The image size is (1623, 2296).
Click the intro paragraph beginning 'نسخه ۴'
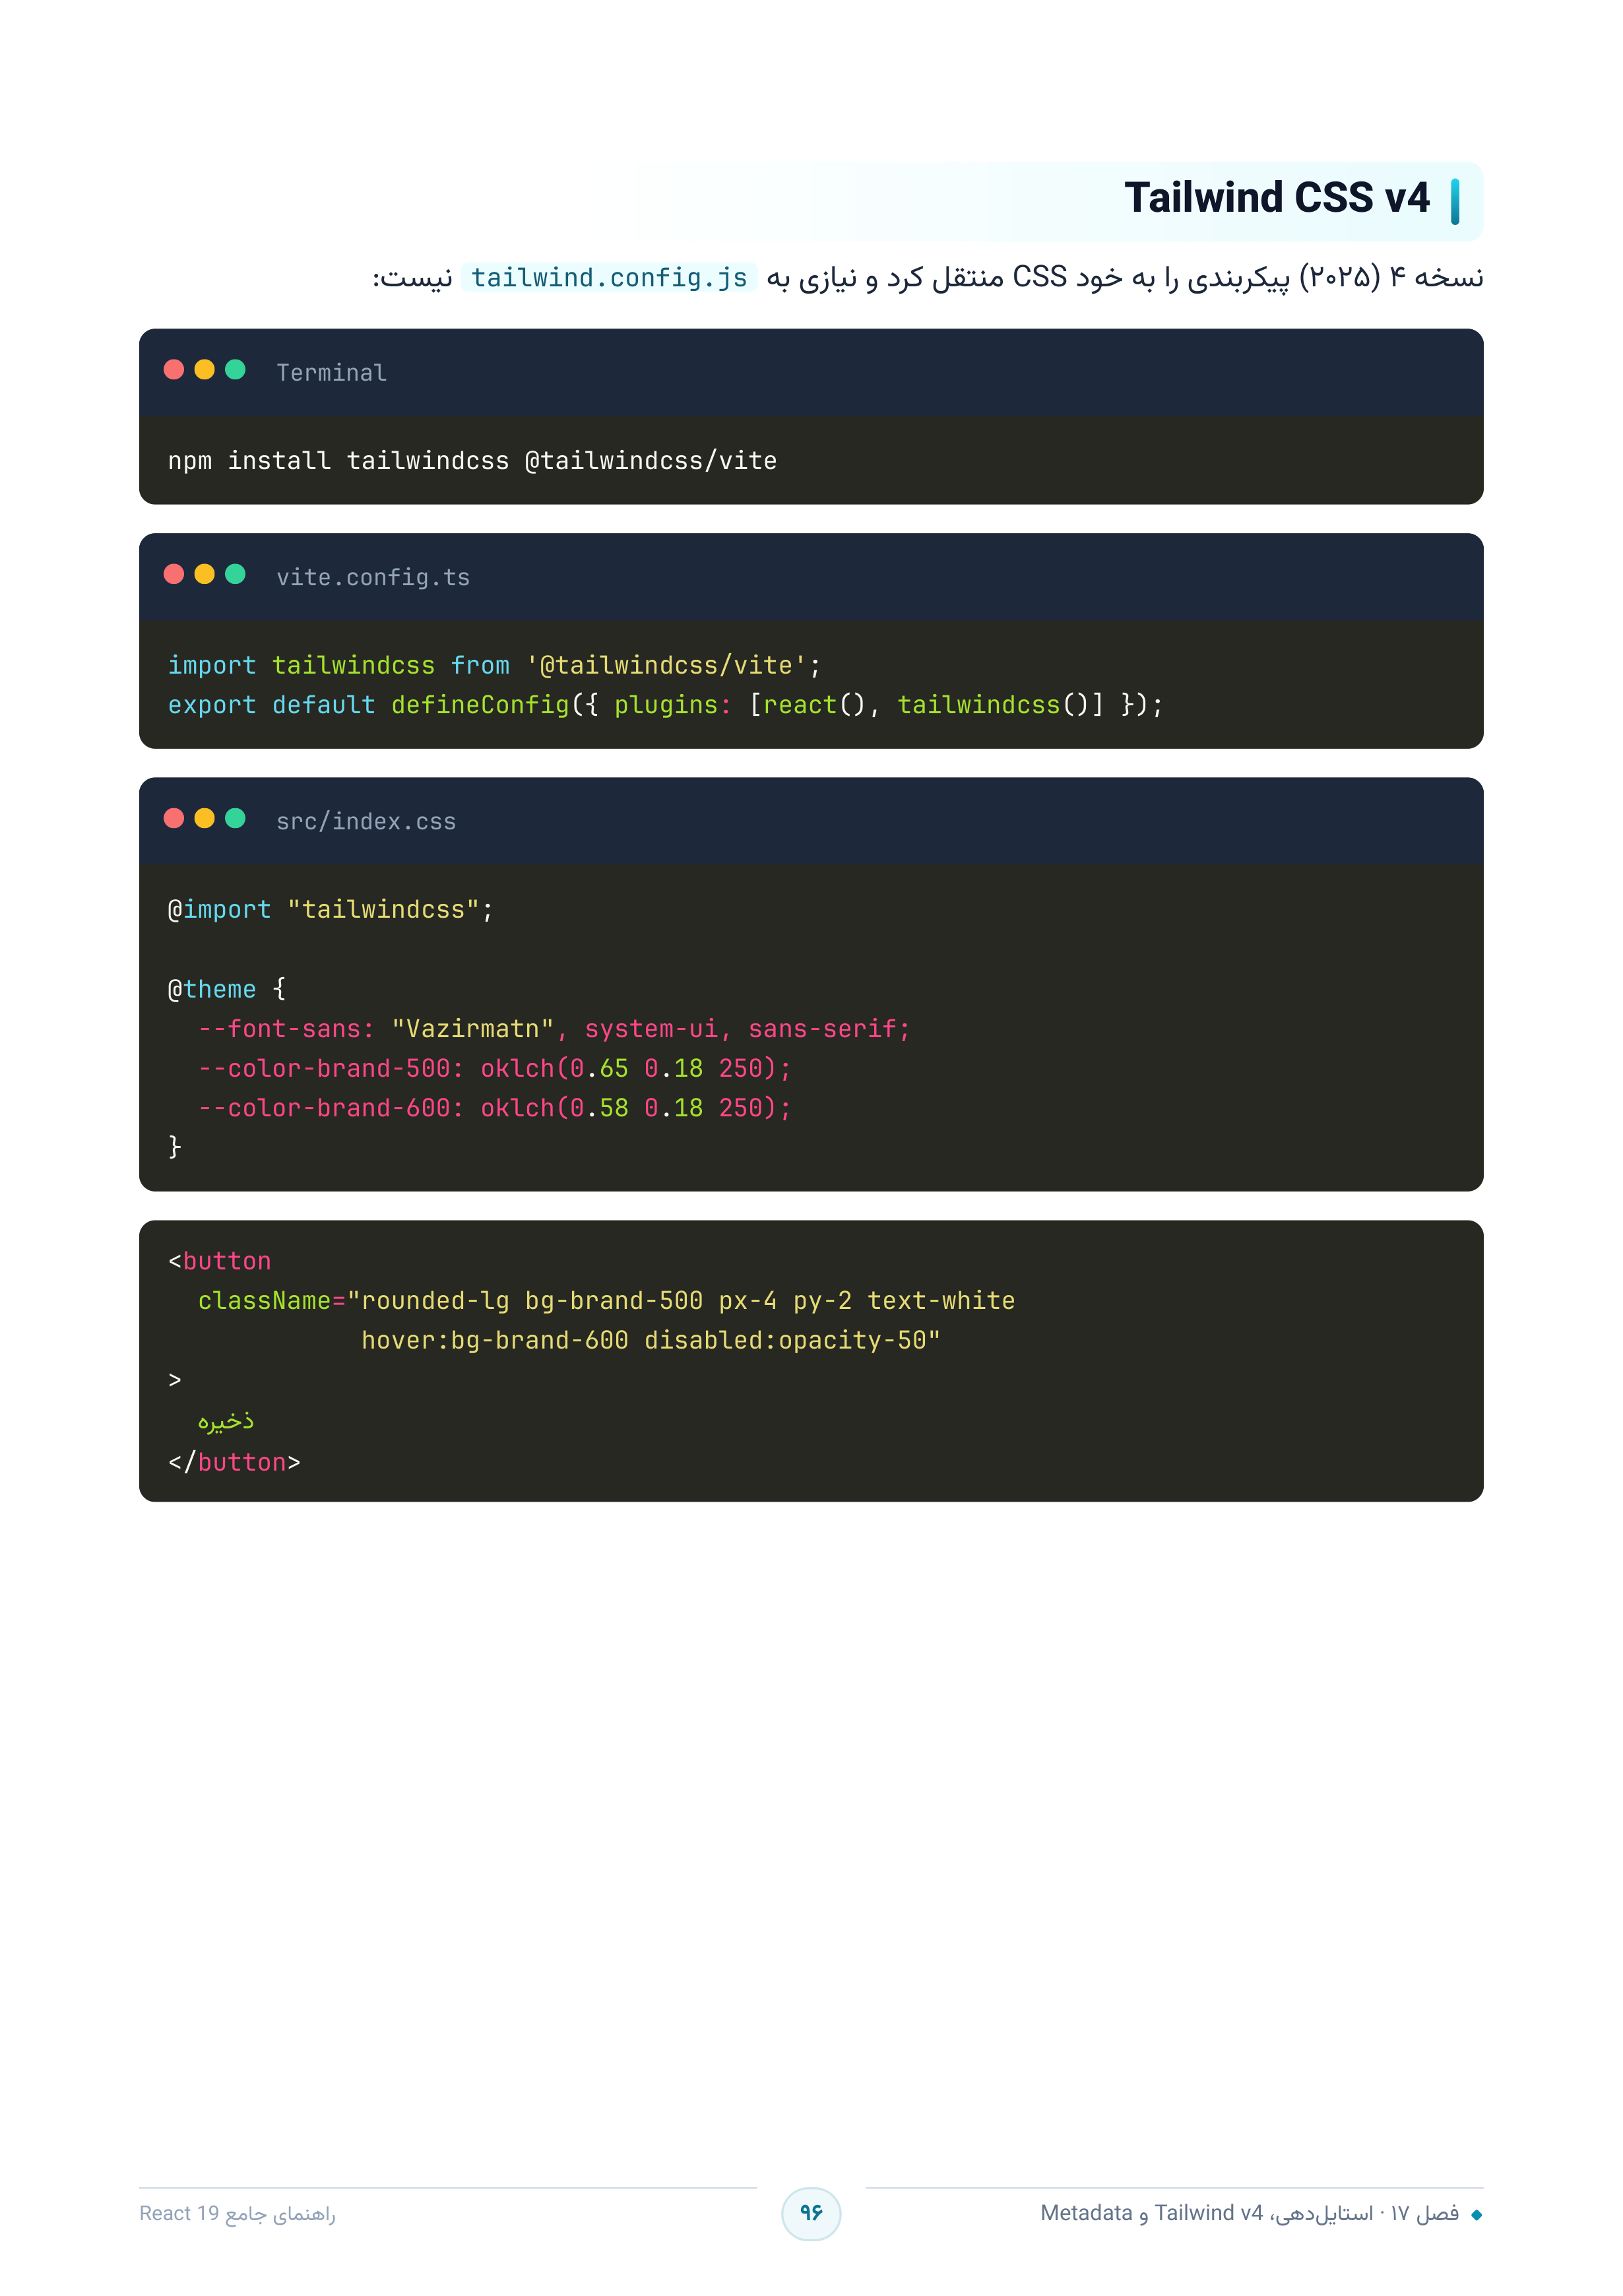(x=928, y=278)
